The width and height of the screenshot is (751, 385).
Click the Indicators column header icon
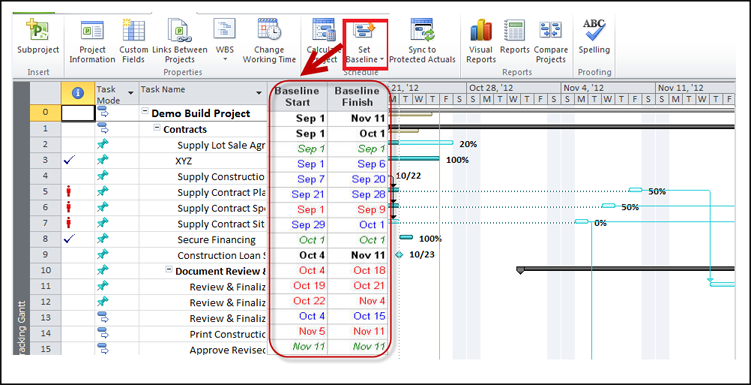(78, 94)
